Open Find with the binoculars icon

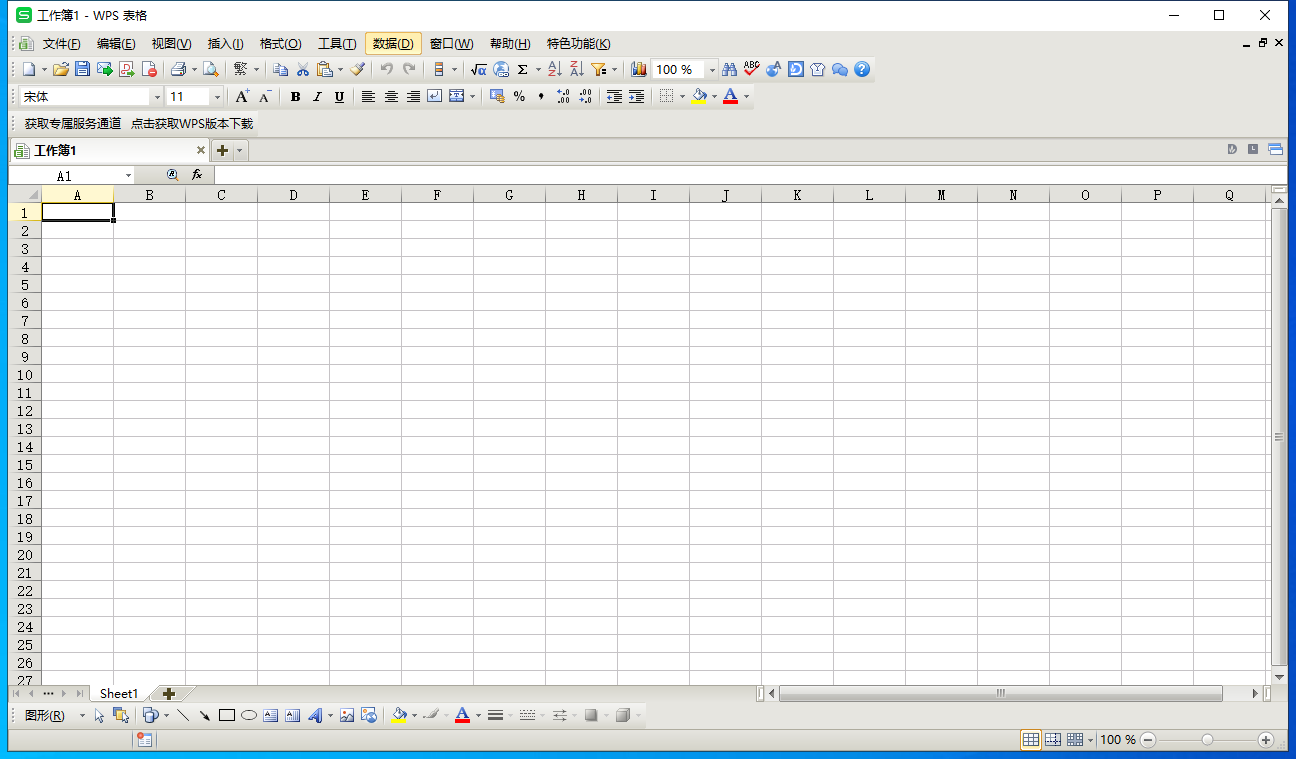pos(729,69)
